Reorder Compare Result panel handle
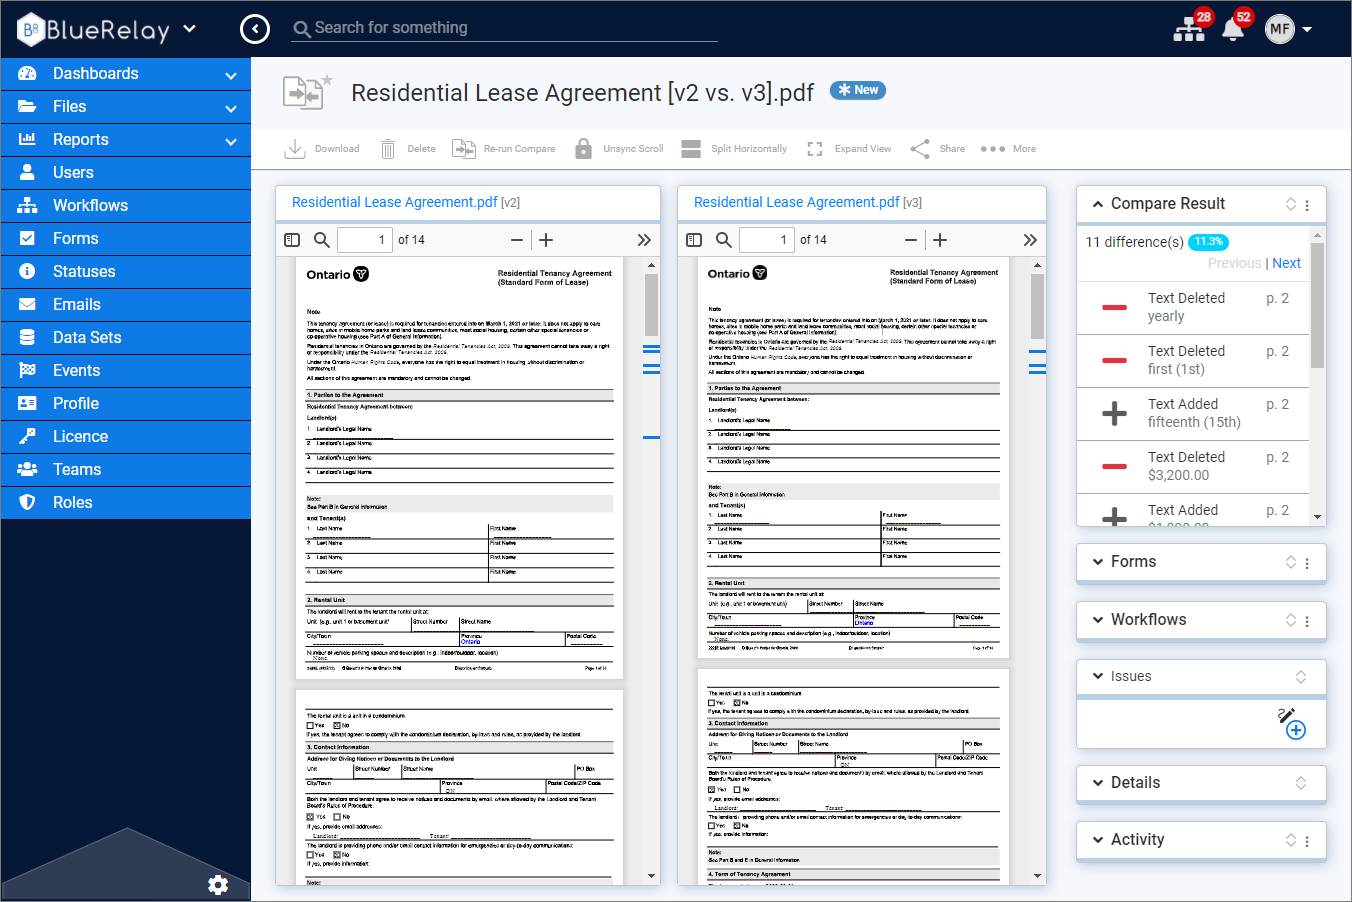Viewport: 1352px width, 902px height. (1291, 204)
